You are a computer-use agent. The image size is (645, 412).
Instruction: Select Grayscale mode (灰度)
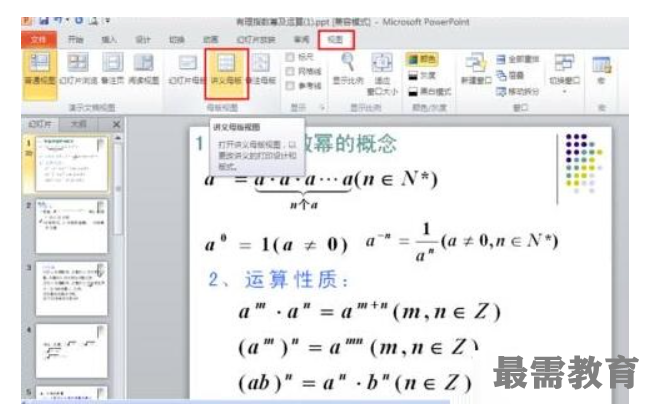[422, 76]
